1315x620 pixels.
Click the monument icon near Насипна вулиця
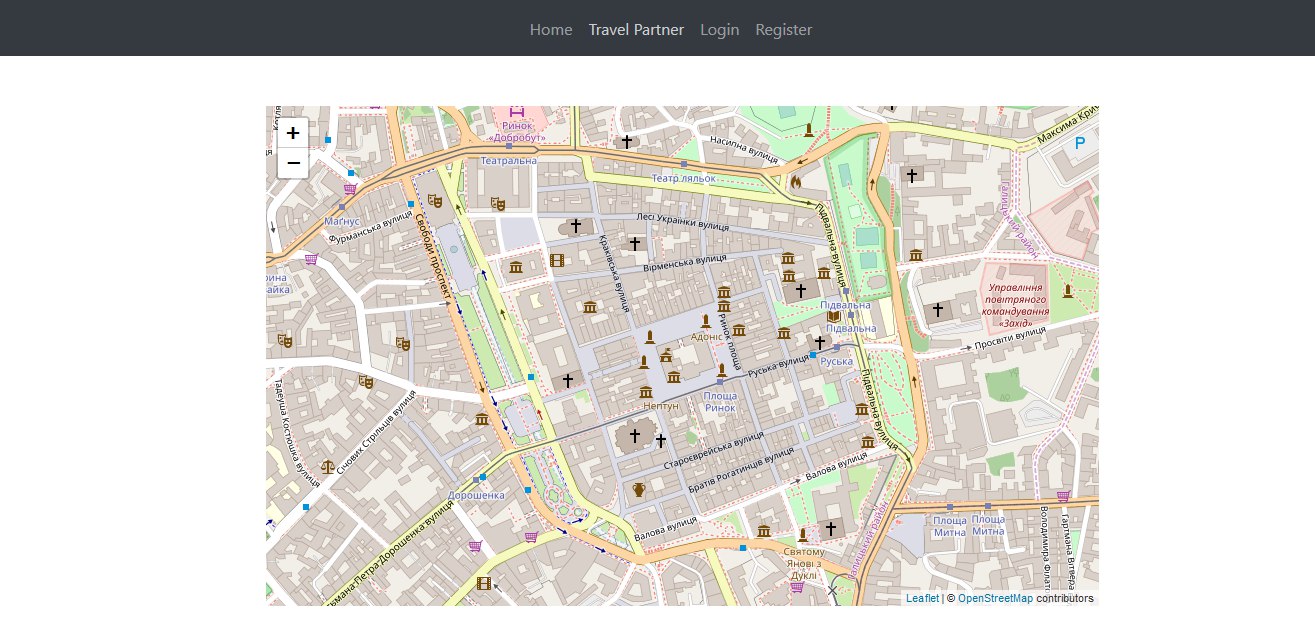[808, 130]
